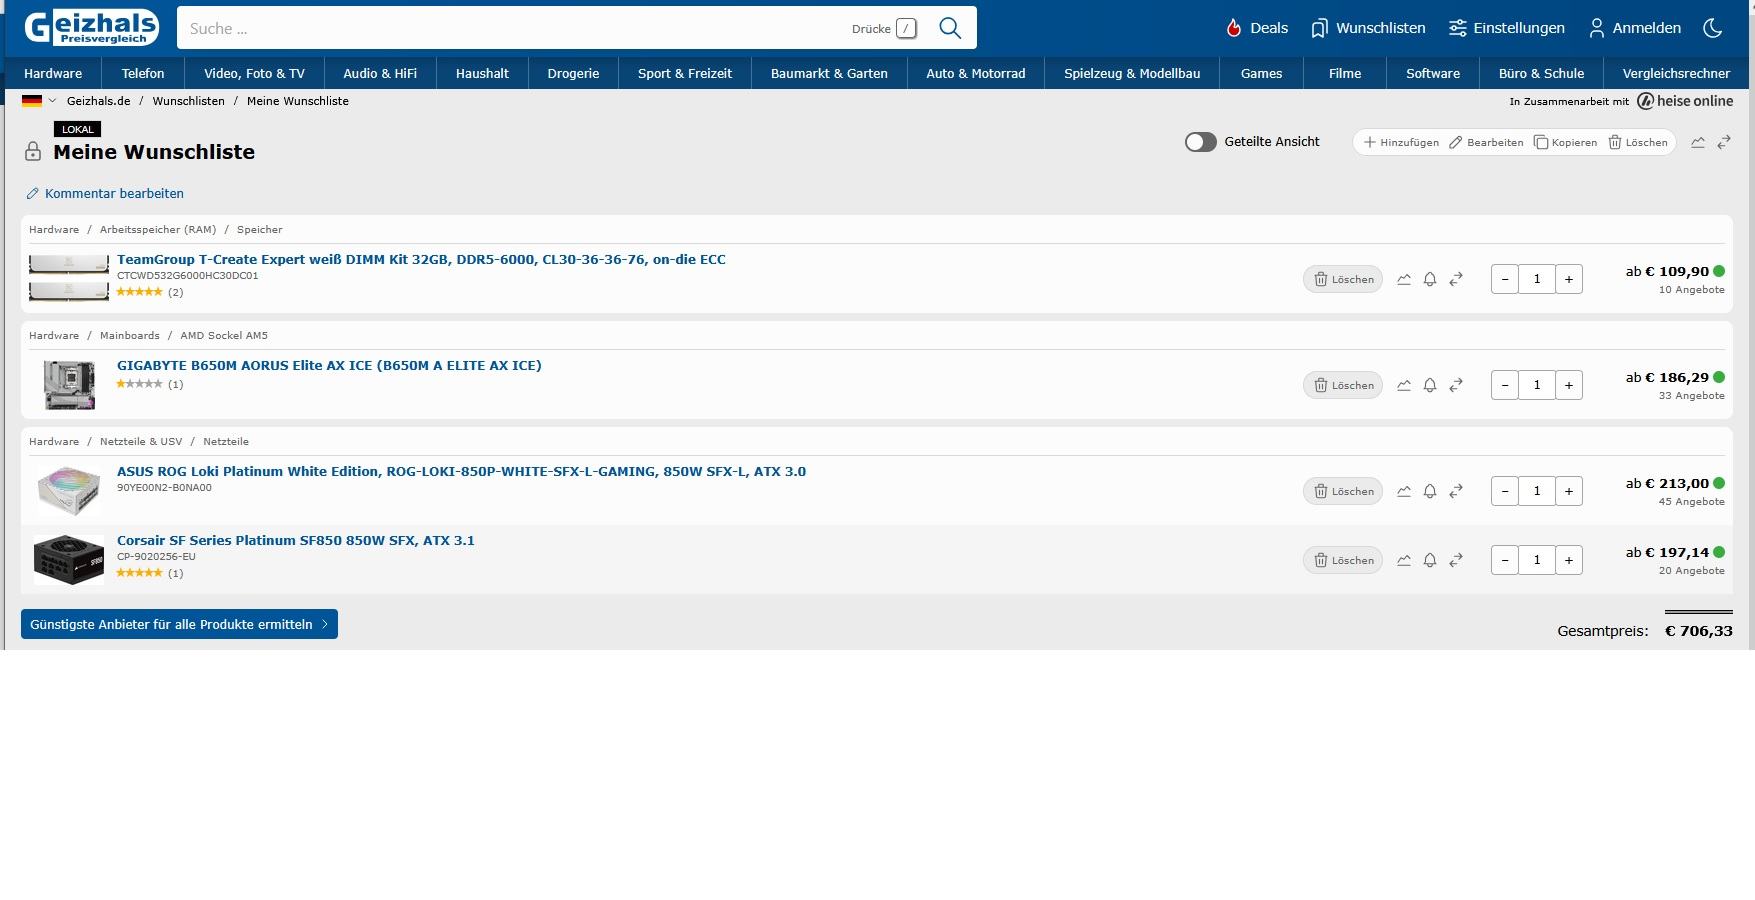1755x900 pixels.
Task: Click Kopieren in wishlist toolbar
Action: [x=1565, y=142]
